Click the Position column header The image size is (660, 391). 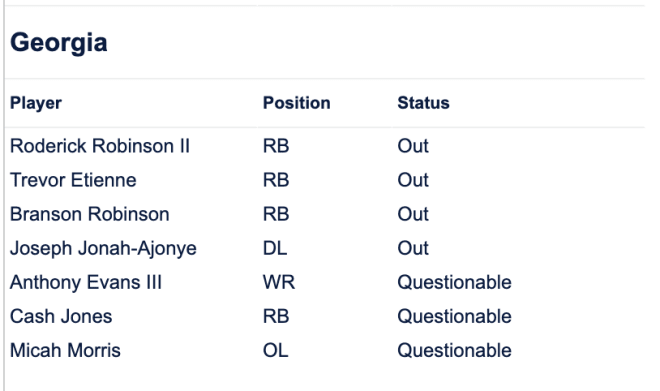296,103
